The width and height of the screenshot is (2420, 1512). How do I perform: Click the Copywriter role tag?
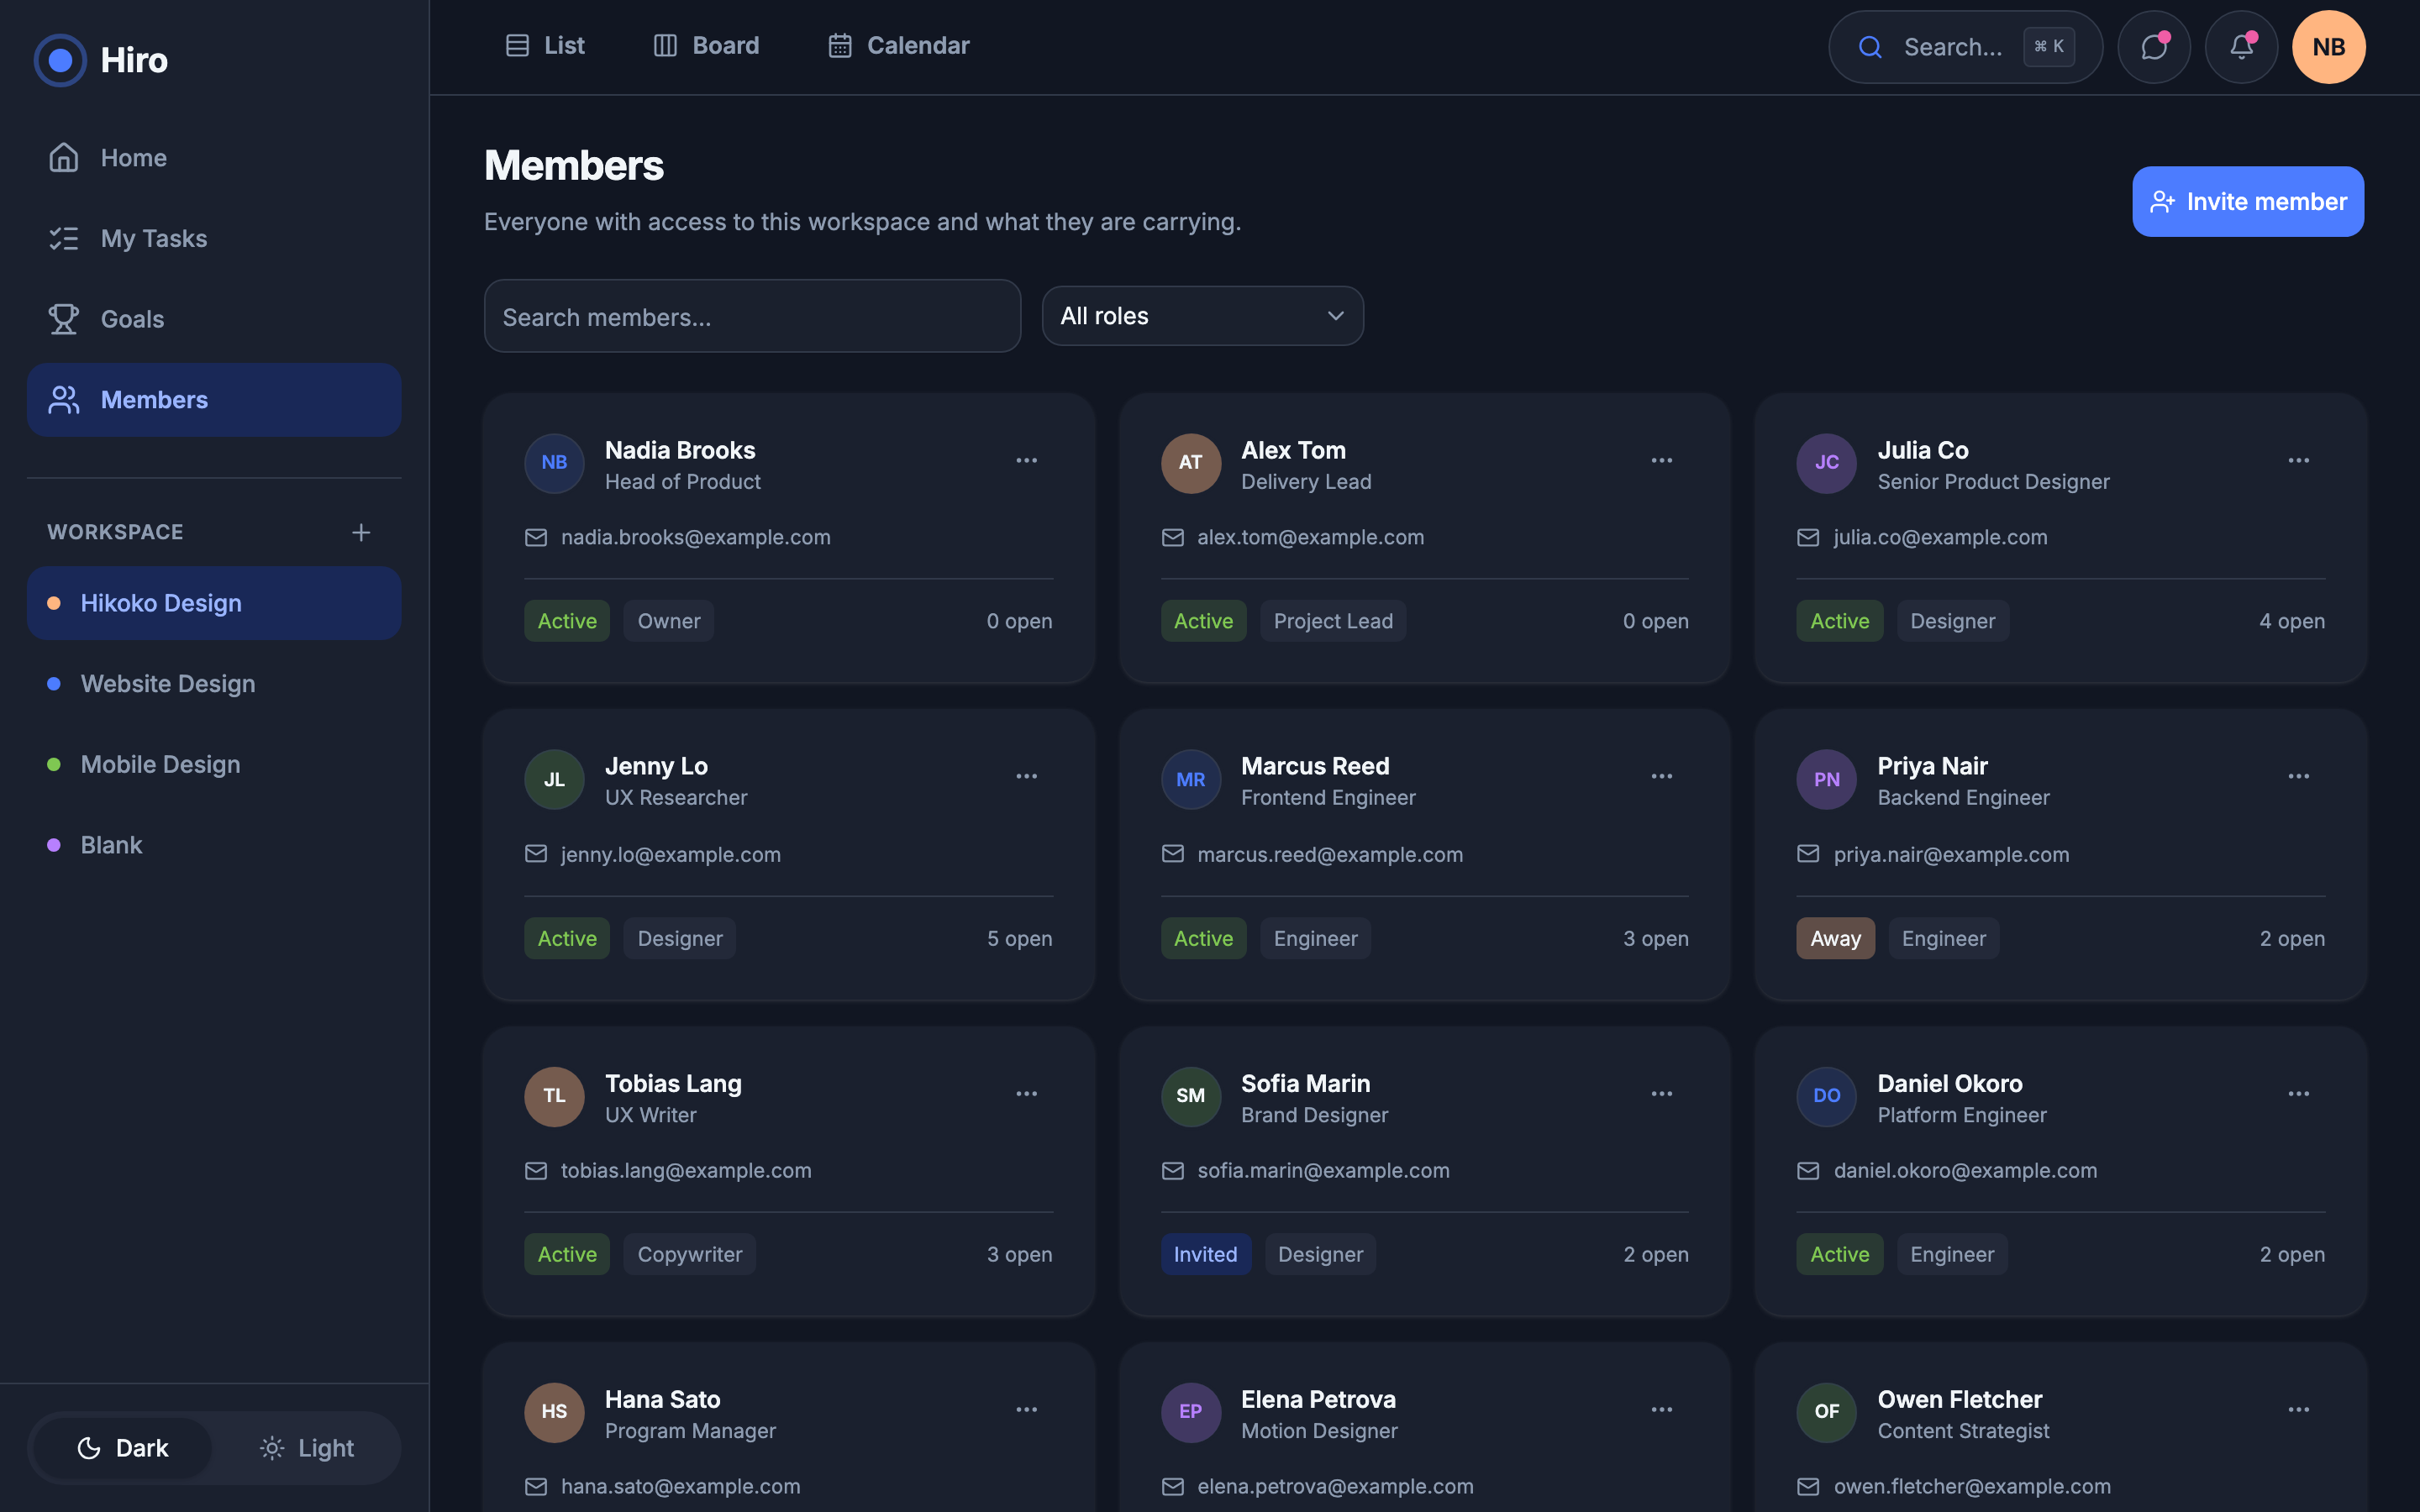tap(690, 1255)
